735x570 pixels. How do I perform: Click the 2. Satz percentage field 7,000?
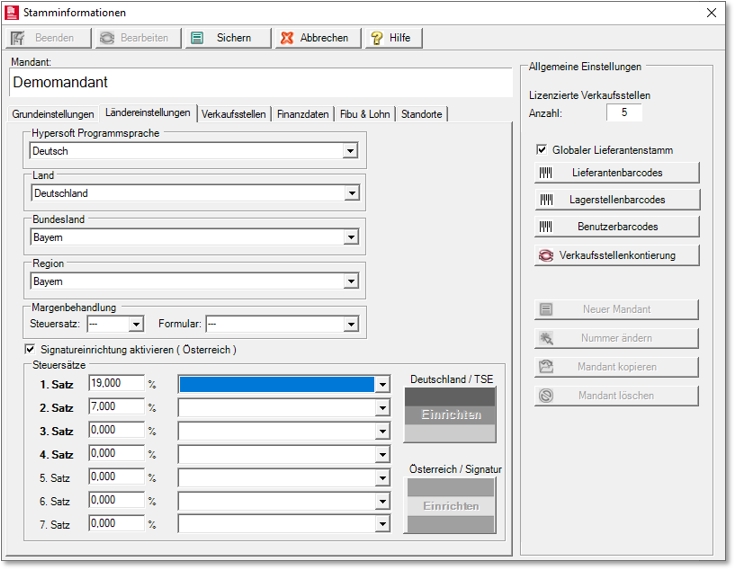116,406
